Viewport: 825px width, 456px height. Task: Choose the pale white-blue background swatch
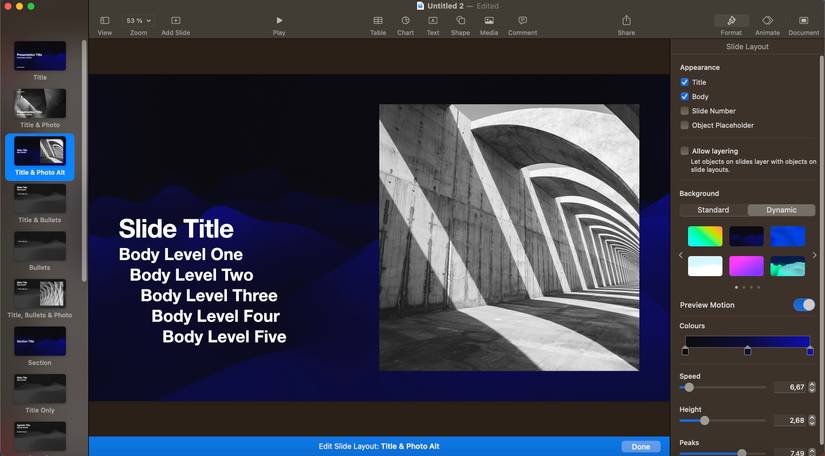705,266
